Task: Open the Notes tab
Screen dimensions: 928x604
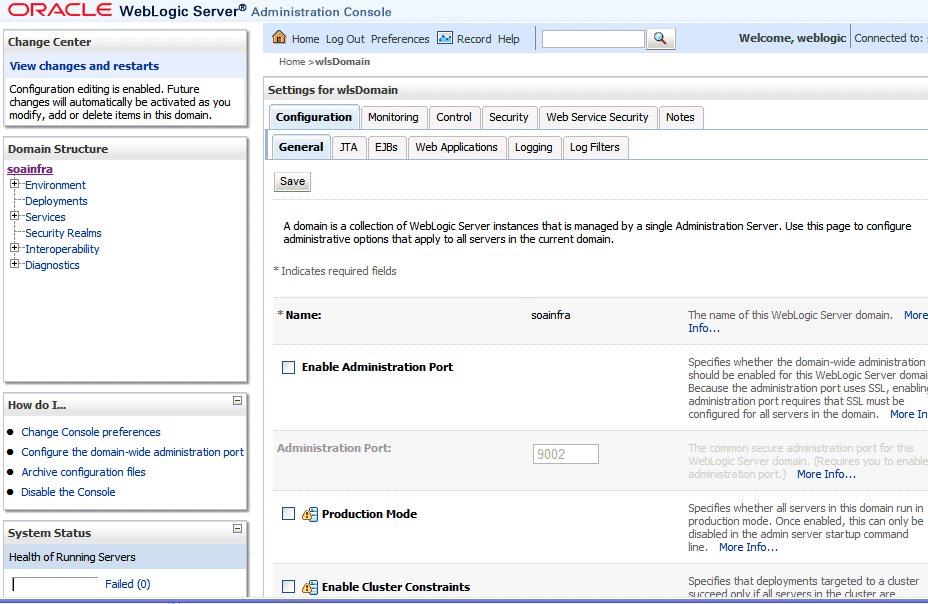Action: [680, 117]
